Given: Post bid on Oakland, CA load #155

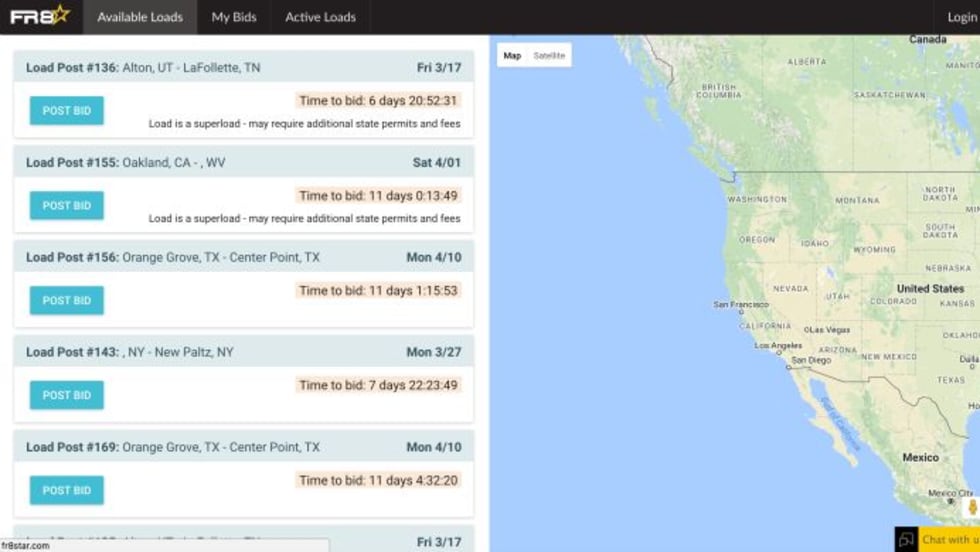Looking at the screenshot, I should (67, 206).
